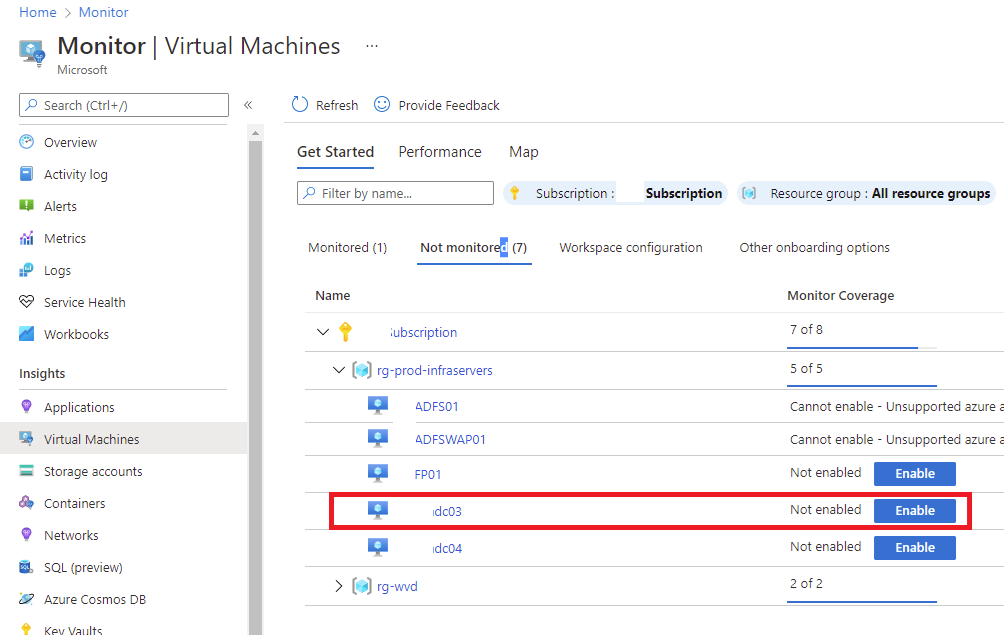This screenshot has height=635, width=1004.
Task: Open Virtual Machines in Insights menu
Action: (x=124, y=438)
